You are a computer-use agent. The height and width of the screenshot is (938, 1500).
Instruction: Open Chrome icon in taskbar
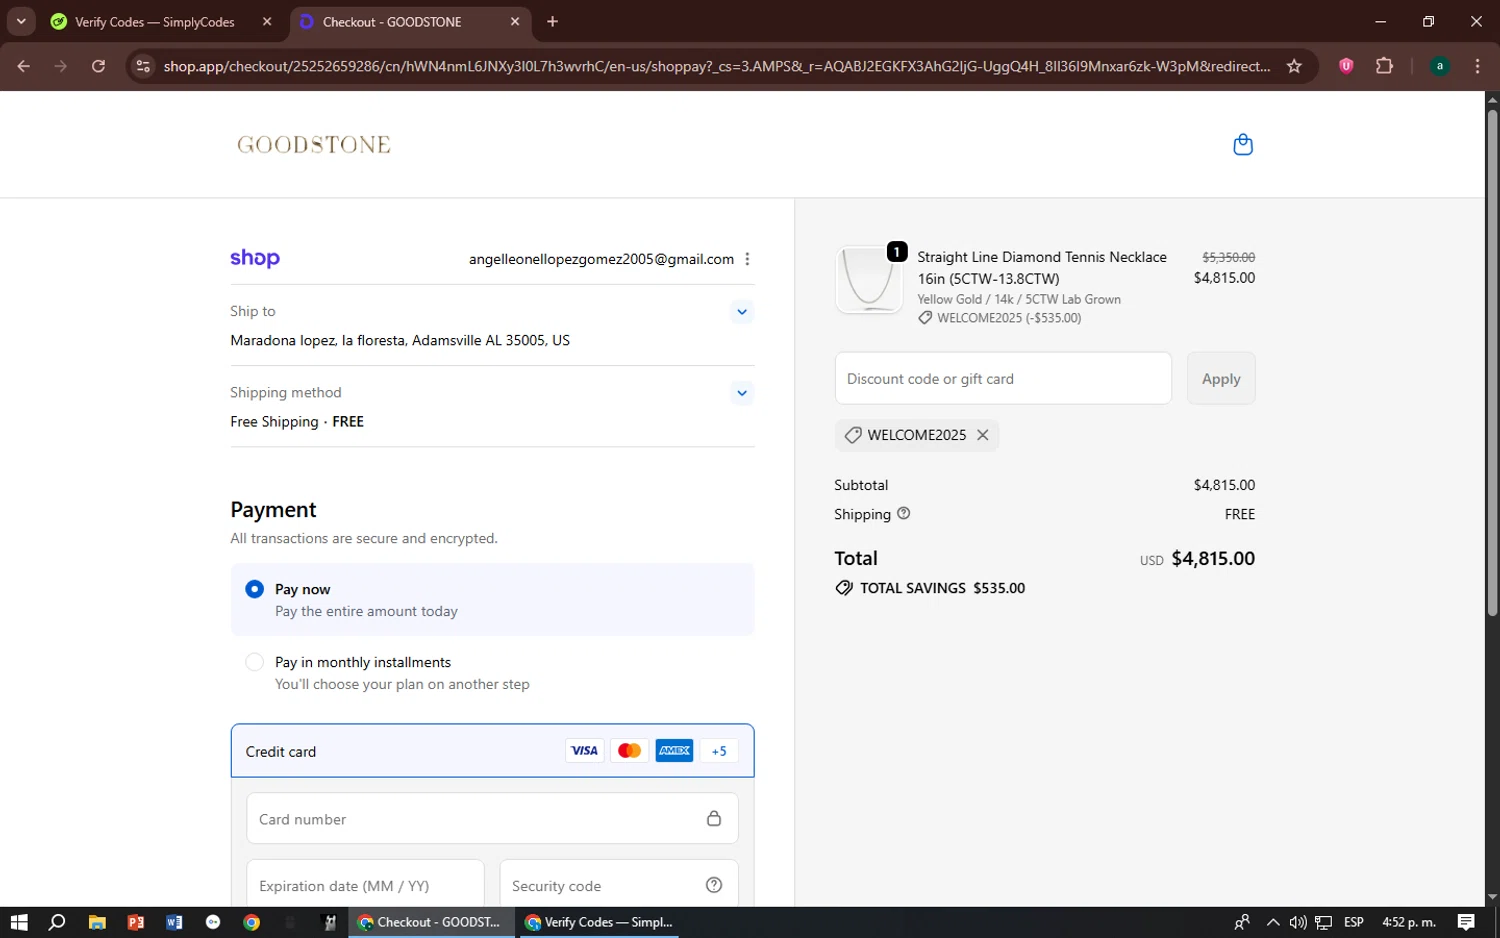click(252, 922)
